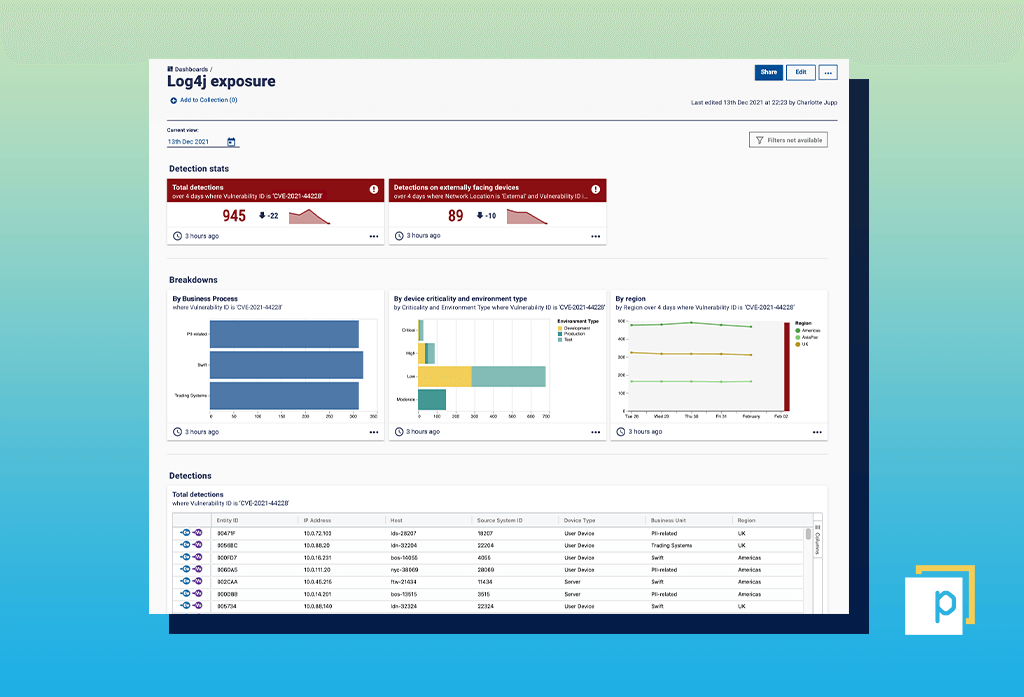This screenshot has height=697, width=1024.
Task: Select the Trading Systems business unit cell
Action: click(671, 545)
